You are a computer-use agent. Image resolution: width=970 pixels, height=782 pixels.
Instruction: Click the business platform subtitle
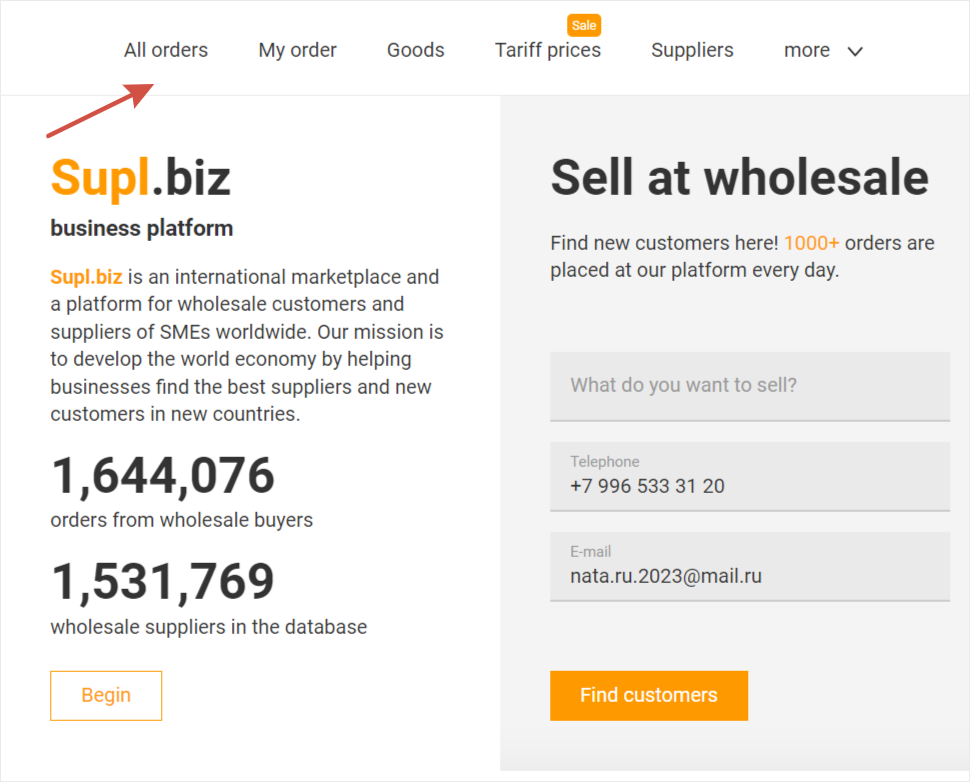point(142,228)
